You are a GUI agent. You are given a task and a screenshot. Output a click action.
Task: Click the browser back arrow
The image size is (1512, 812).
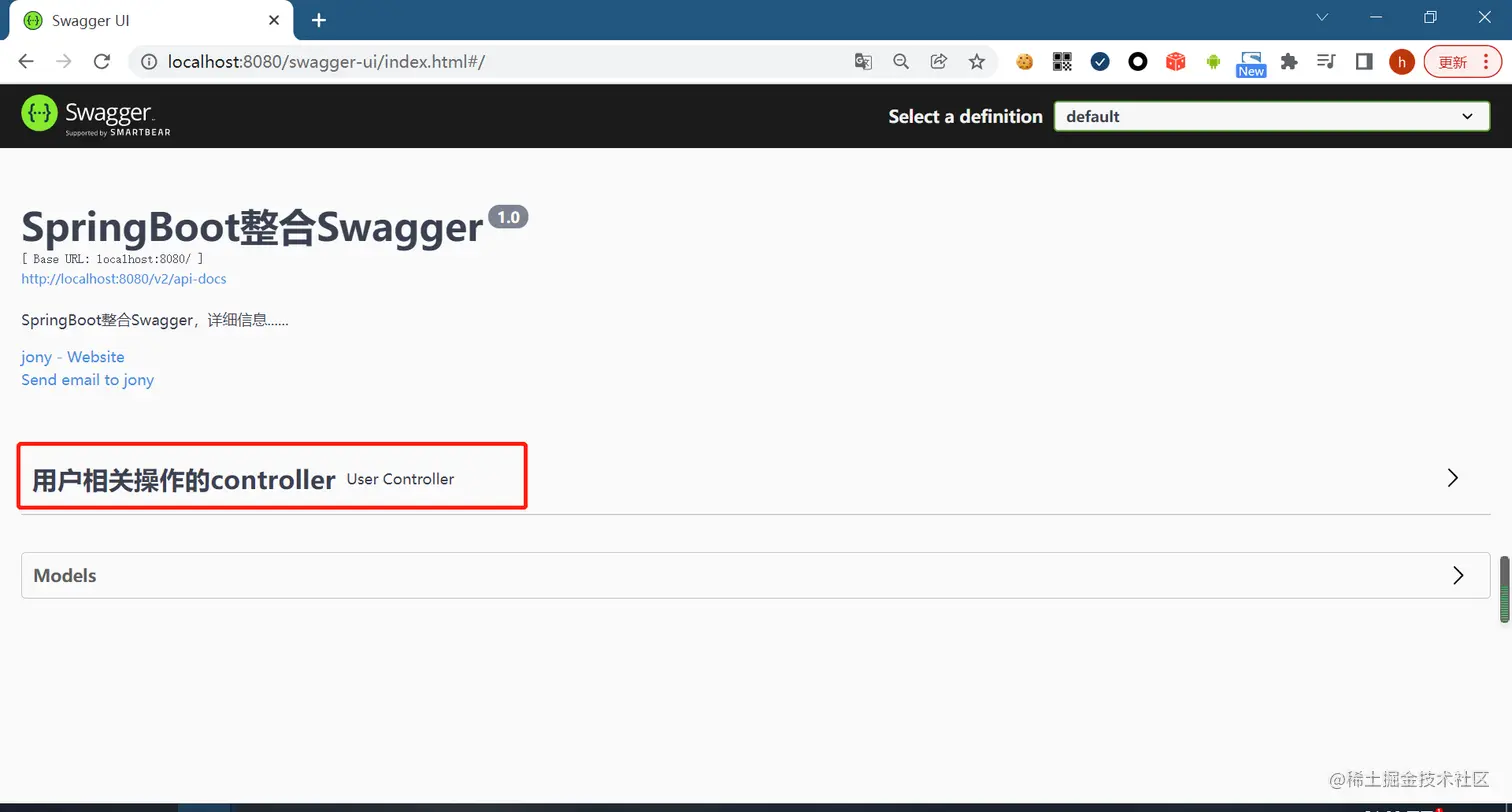(26, 62)
